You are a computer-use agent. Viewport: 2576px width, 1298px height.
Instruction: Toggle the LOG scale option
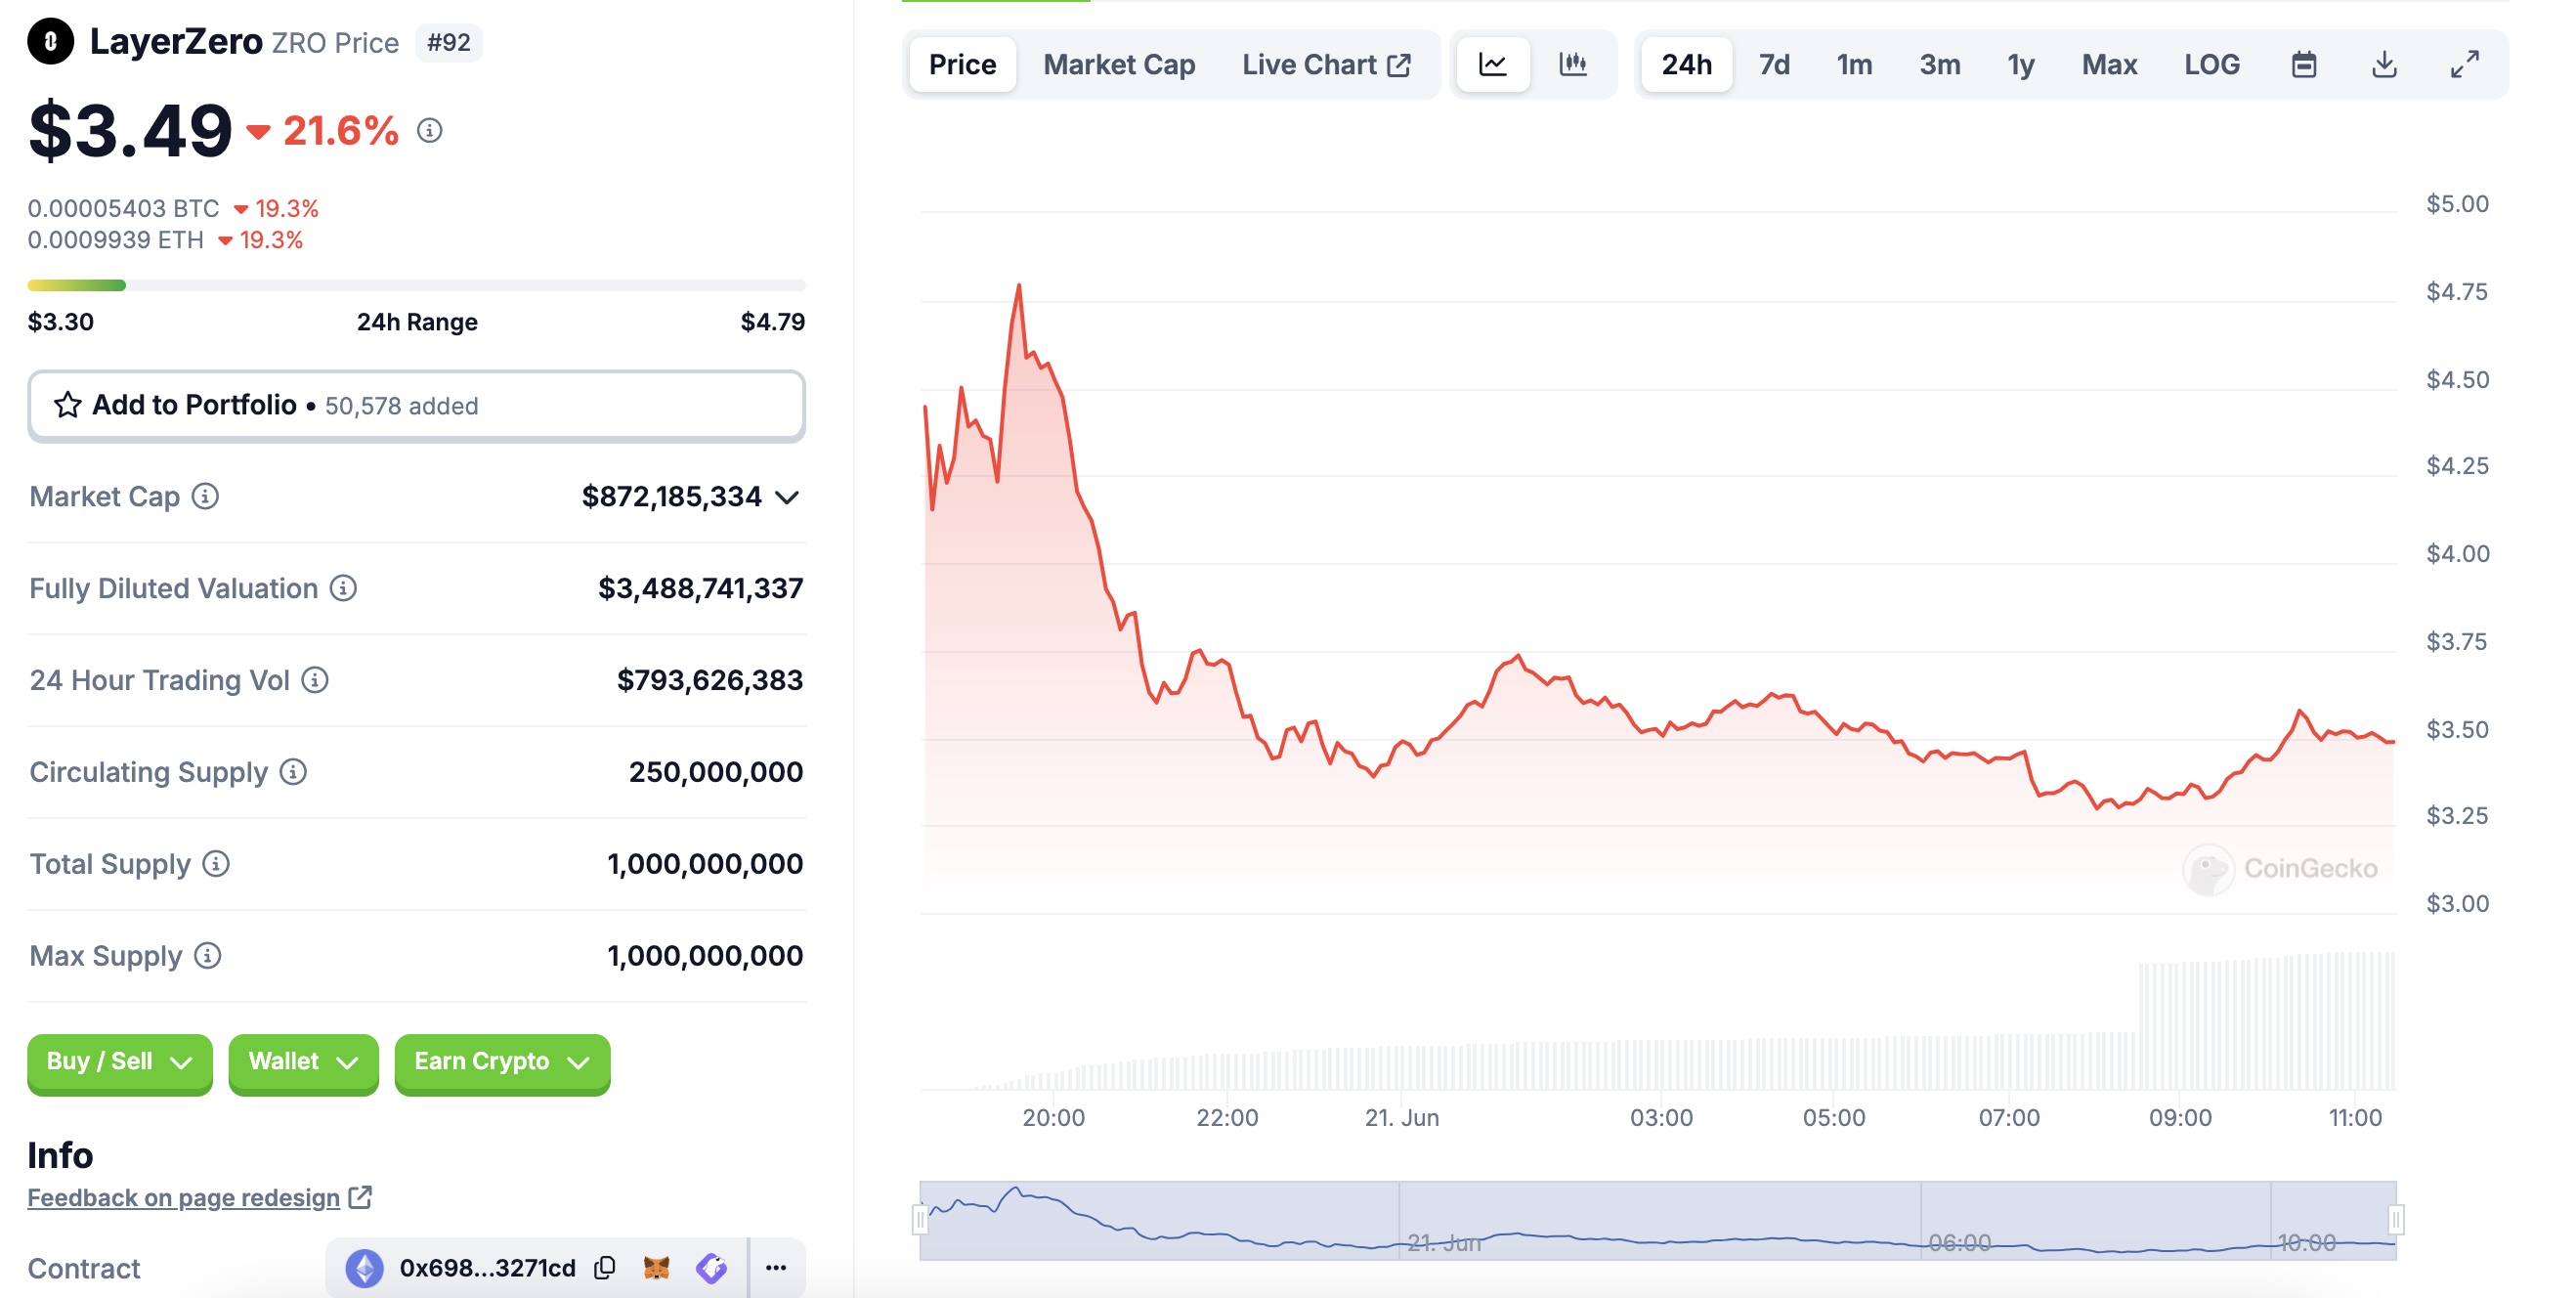(2211, 65)
